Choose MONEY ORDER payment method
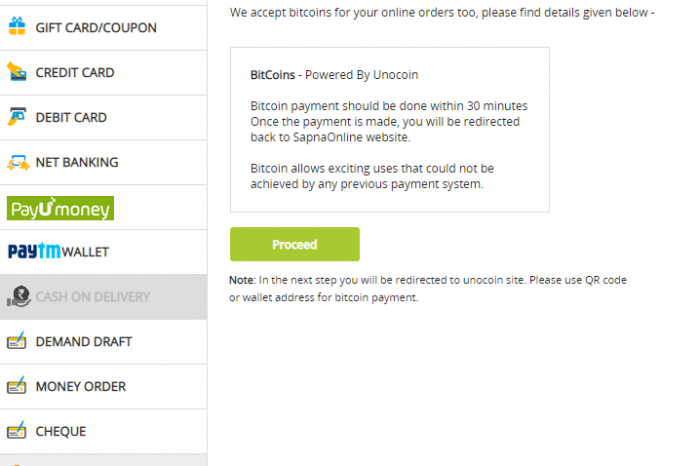700x466 pixels. tap(103, 387)
